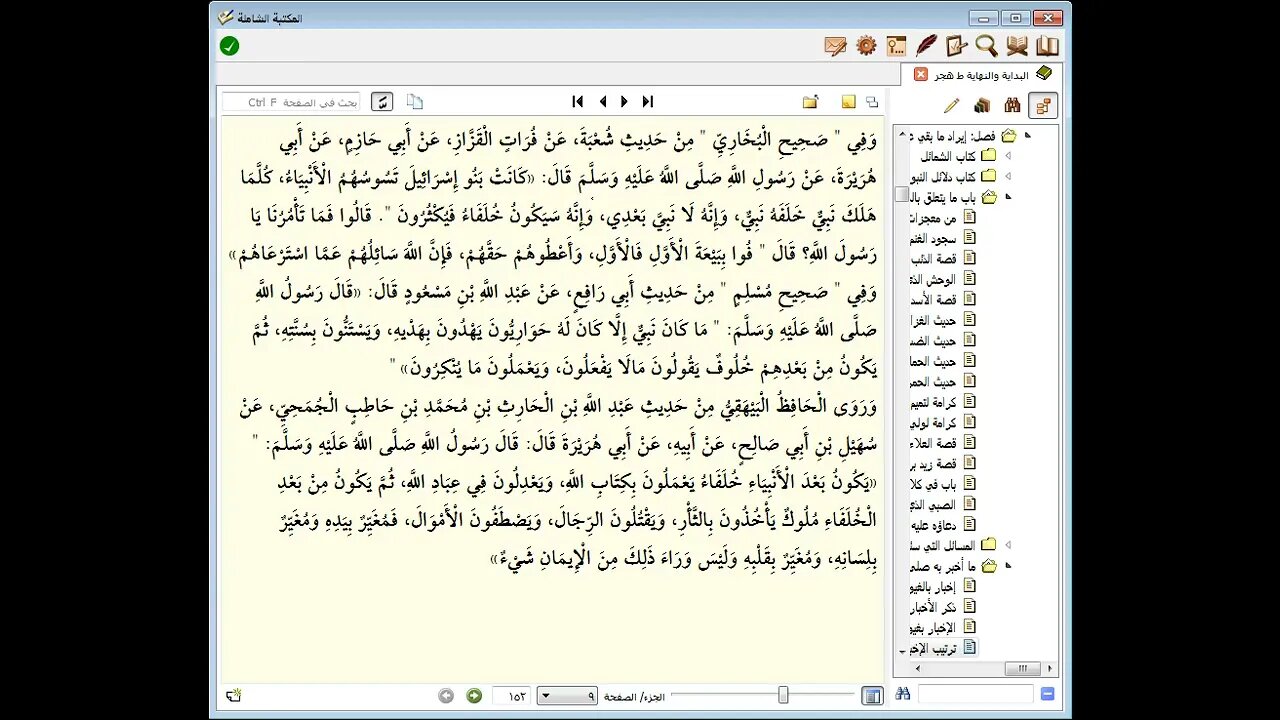Open سجود الغنم entry in tree

pos(943,238)
